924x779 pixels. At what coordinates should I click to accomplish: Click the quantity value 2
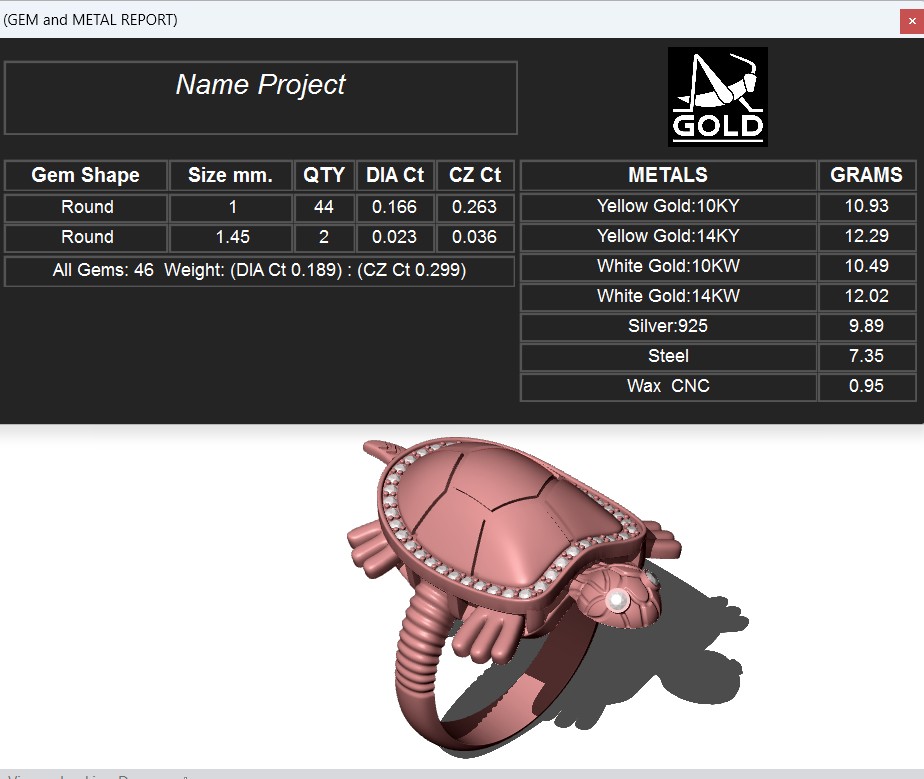pos(324,237)
